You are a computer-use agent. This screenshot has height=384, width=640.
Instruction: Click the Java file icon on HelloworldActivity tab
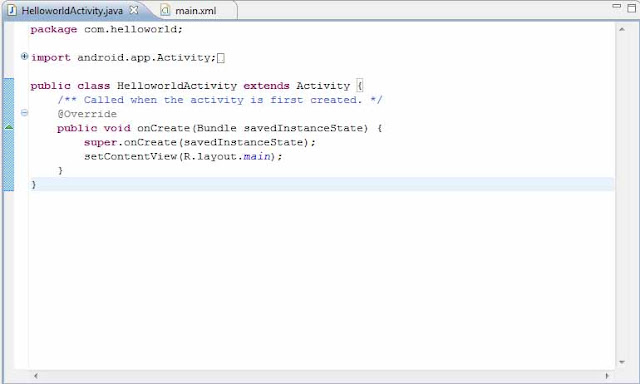(12, 11)
